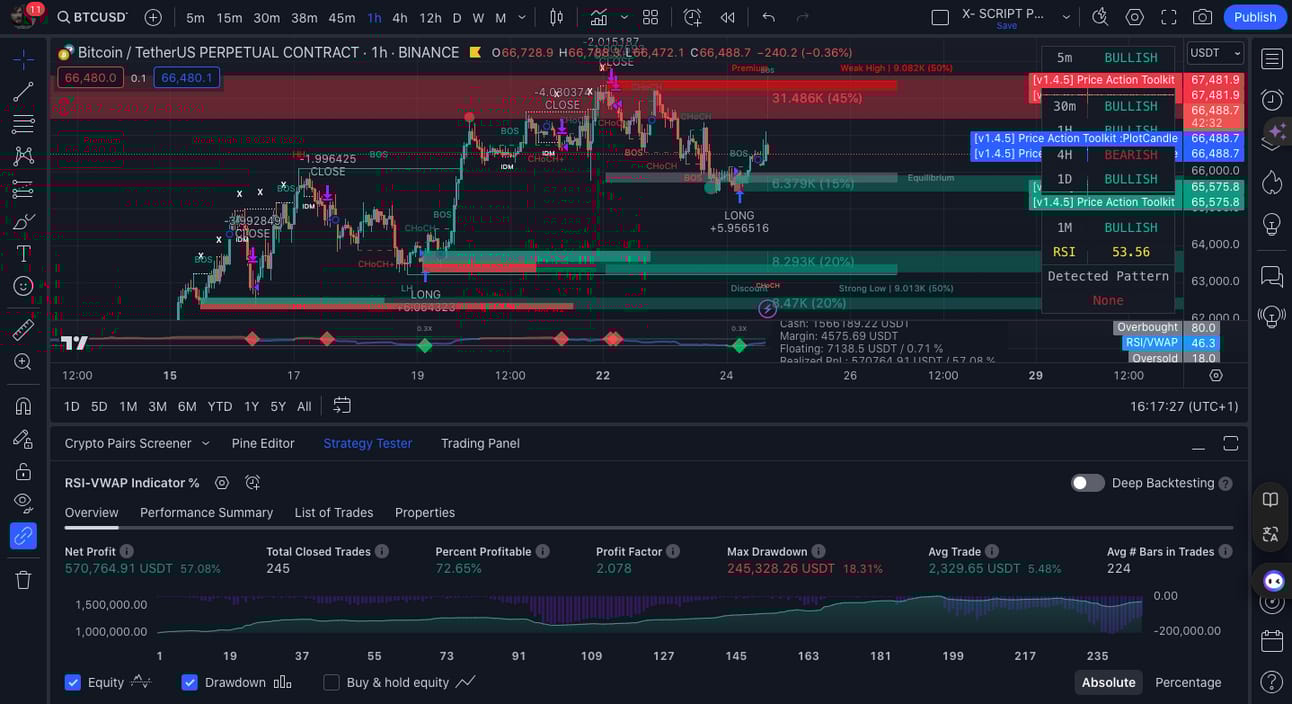The width and height of the screenshot is (1292, 704).
Task: Undo the last chart action
Action: tap(768, 17)
